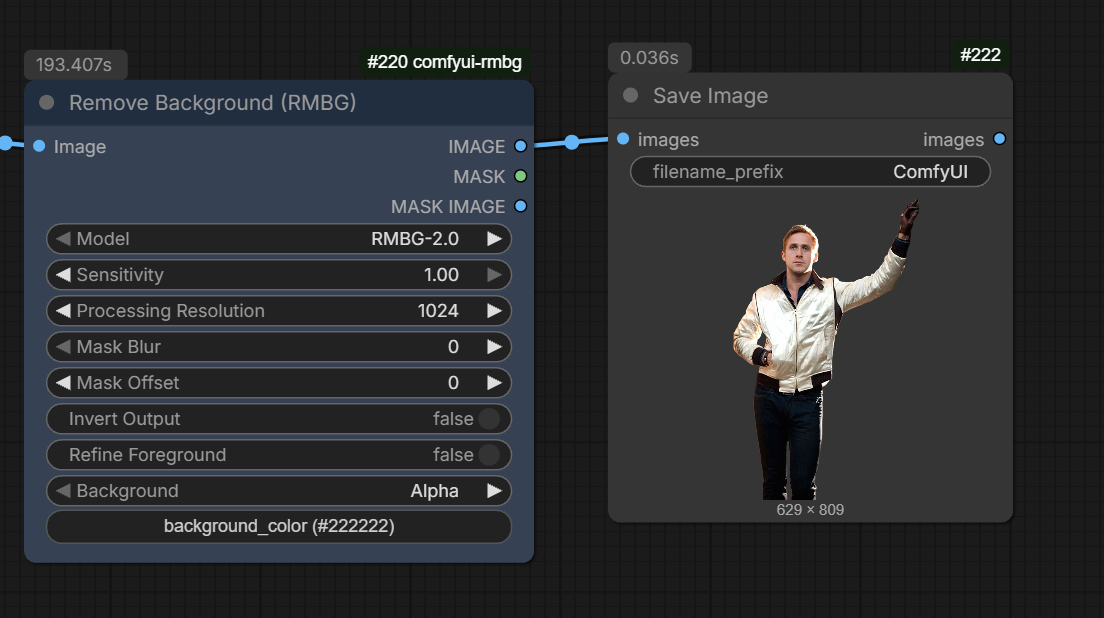
Task: Increase Sensitivity with right arrow
Action: [x=494, y=275]
